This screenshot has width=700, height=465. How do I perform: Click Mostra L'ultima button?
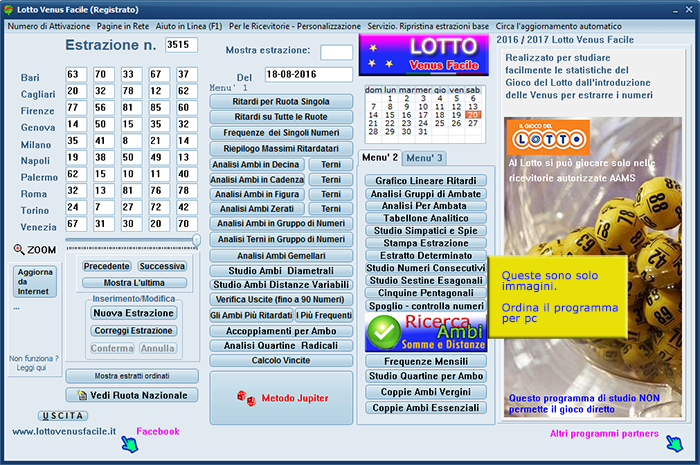[134, 282]
